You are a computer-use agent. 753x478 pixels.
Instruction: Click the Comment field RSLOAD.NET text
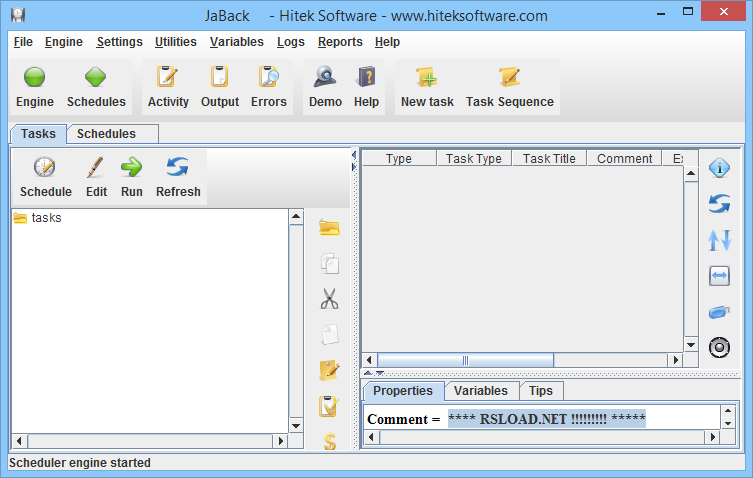547,419
